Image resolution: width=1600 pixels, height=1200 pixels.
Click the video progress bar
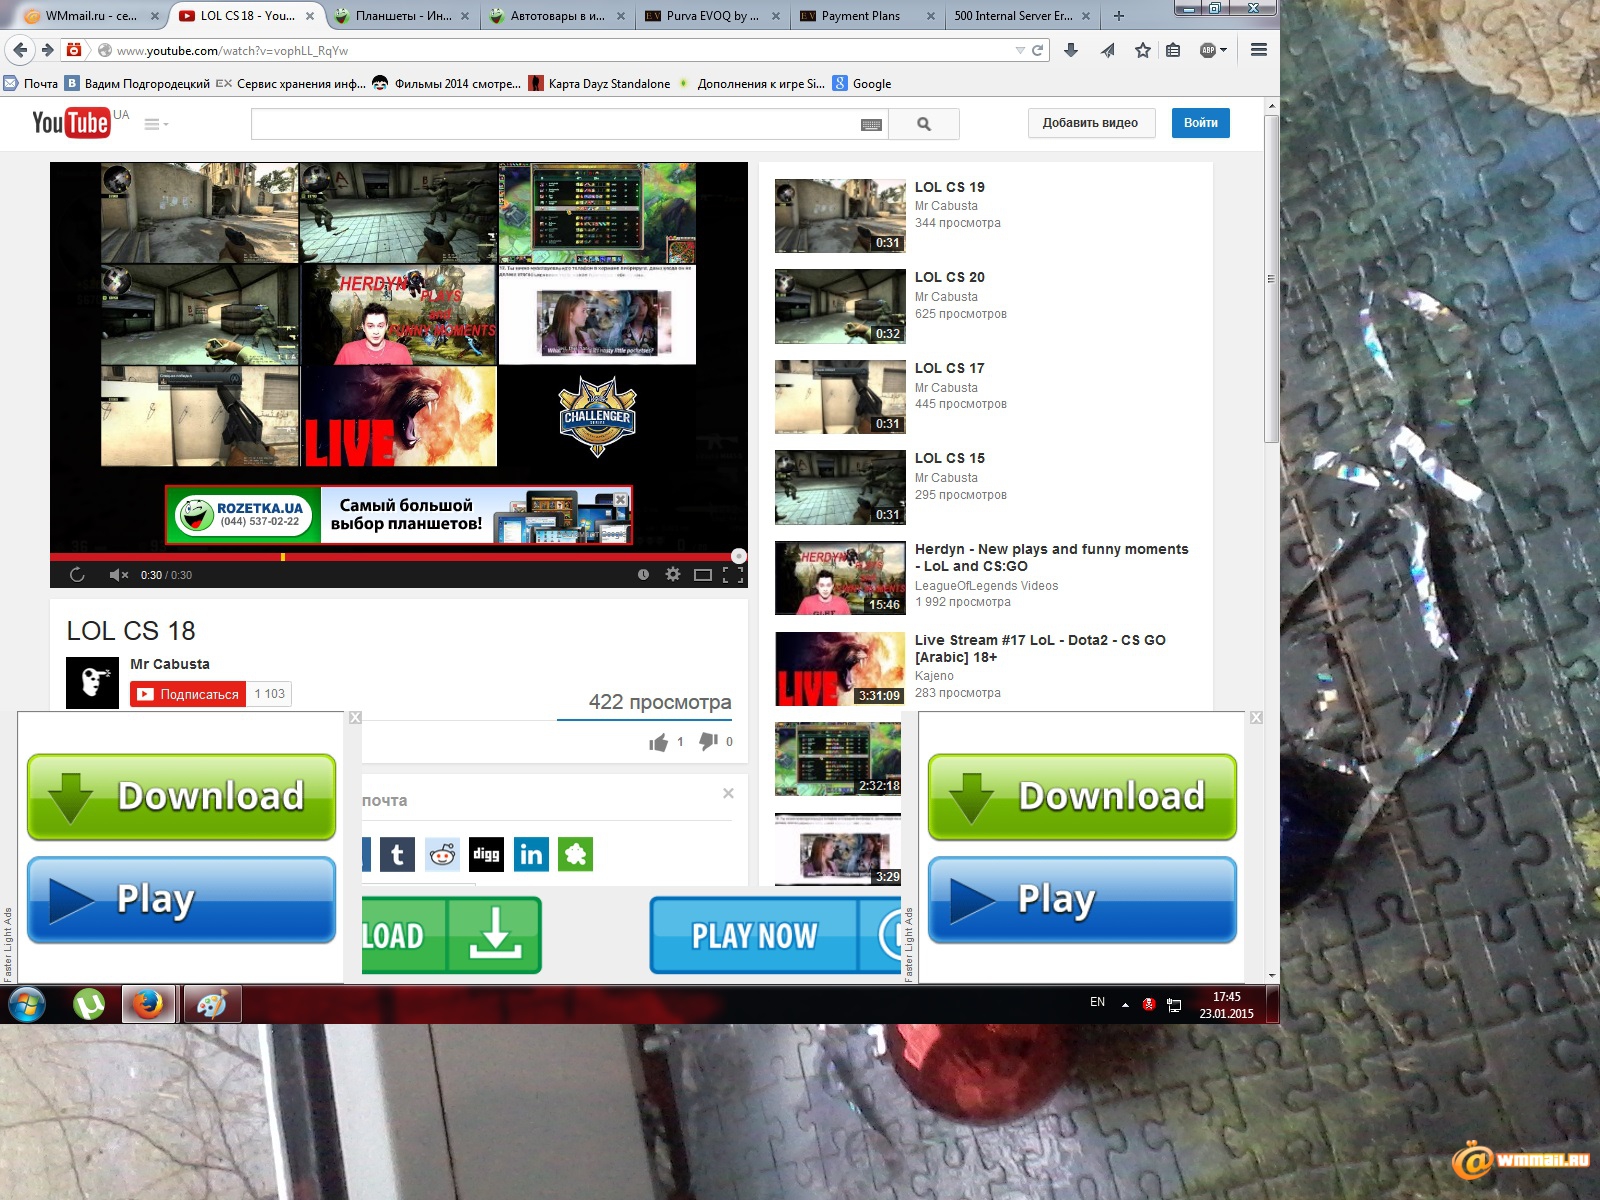[x=398, y=557]
